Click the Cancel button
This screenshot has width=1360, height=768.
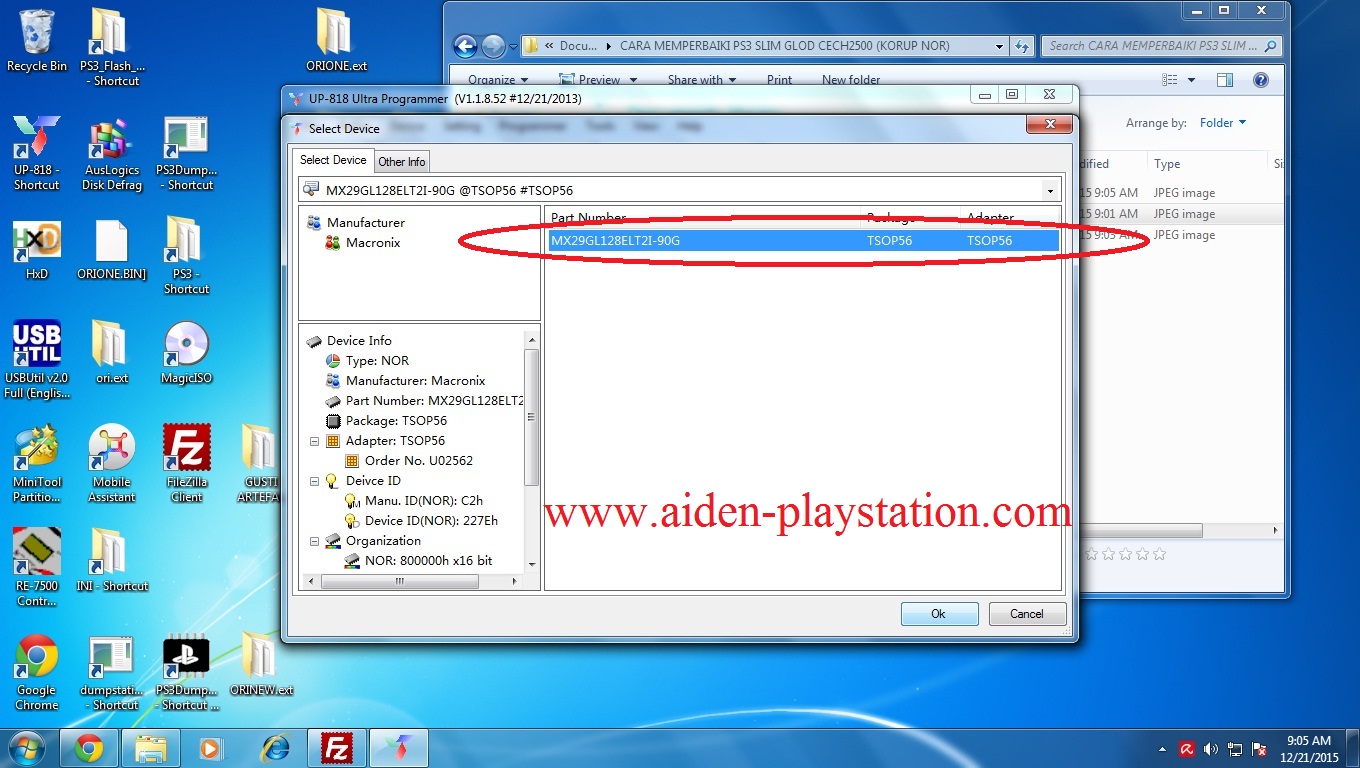[1027, 614]
